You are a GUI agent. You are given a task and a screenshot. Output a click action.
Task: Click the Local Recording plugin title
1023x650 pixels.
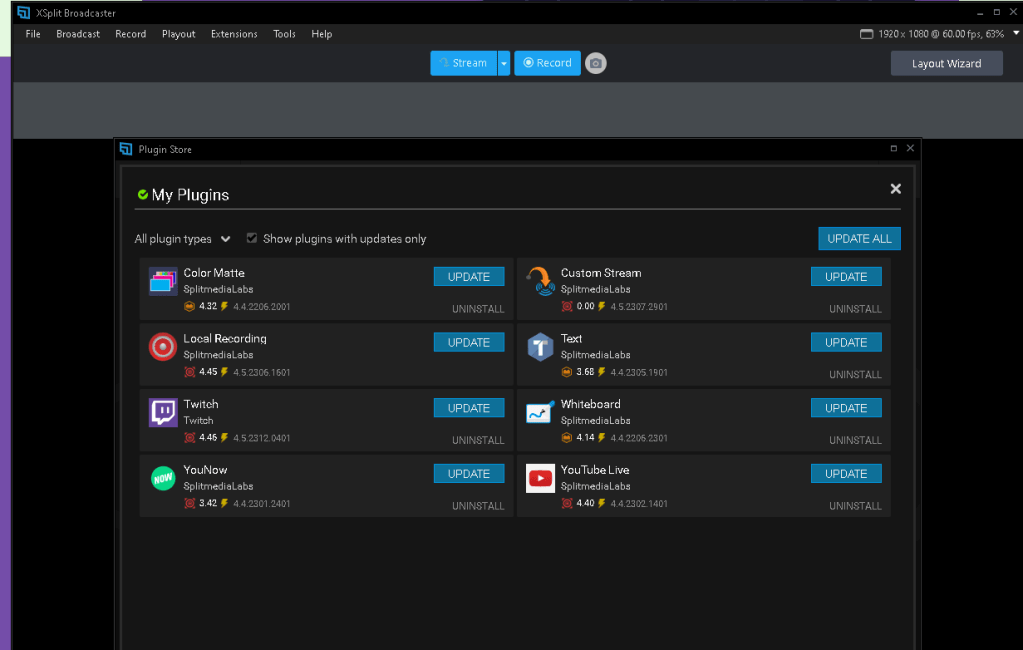coord(224,339)
